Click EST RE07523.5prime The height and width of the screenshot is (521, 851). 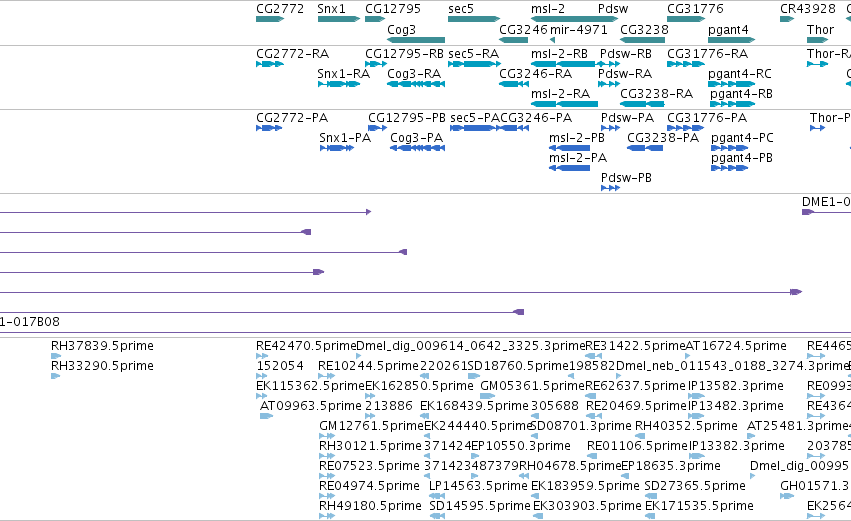(369, 466)
